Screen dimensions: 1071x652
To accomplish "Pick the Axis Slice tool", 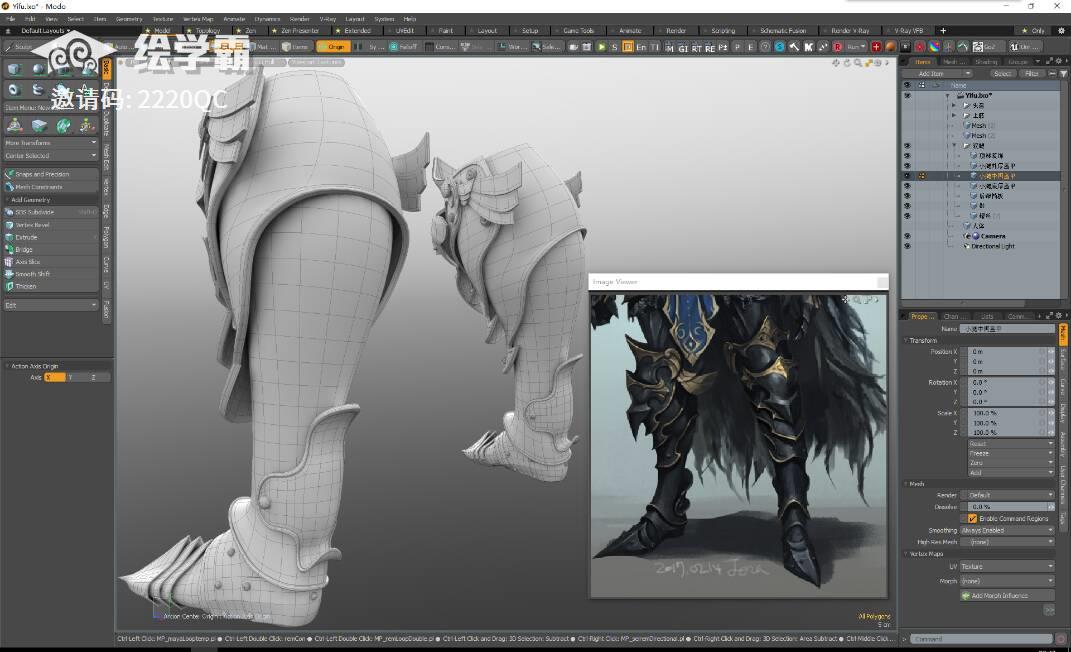I will click(x=28, y=262).
